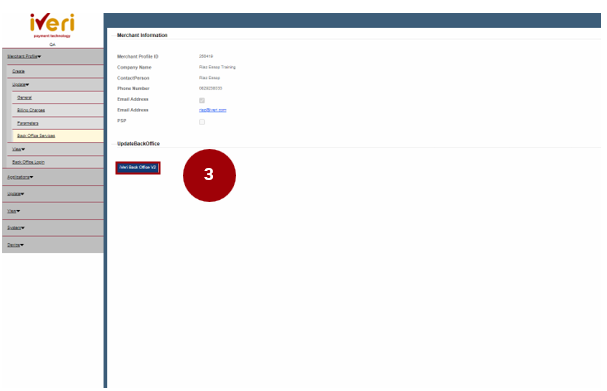This screenshot has width=607, height=391.
Task: Expand the top-level View section below Applications
Action: [14, 211]
